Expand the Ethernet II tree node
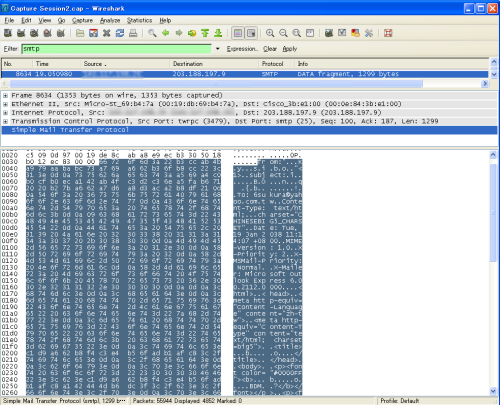500x405 pixels. [x=5, y=104]
